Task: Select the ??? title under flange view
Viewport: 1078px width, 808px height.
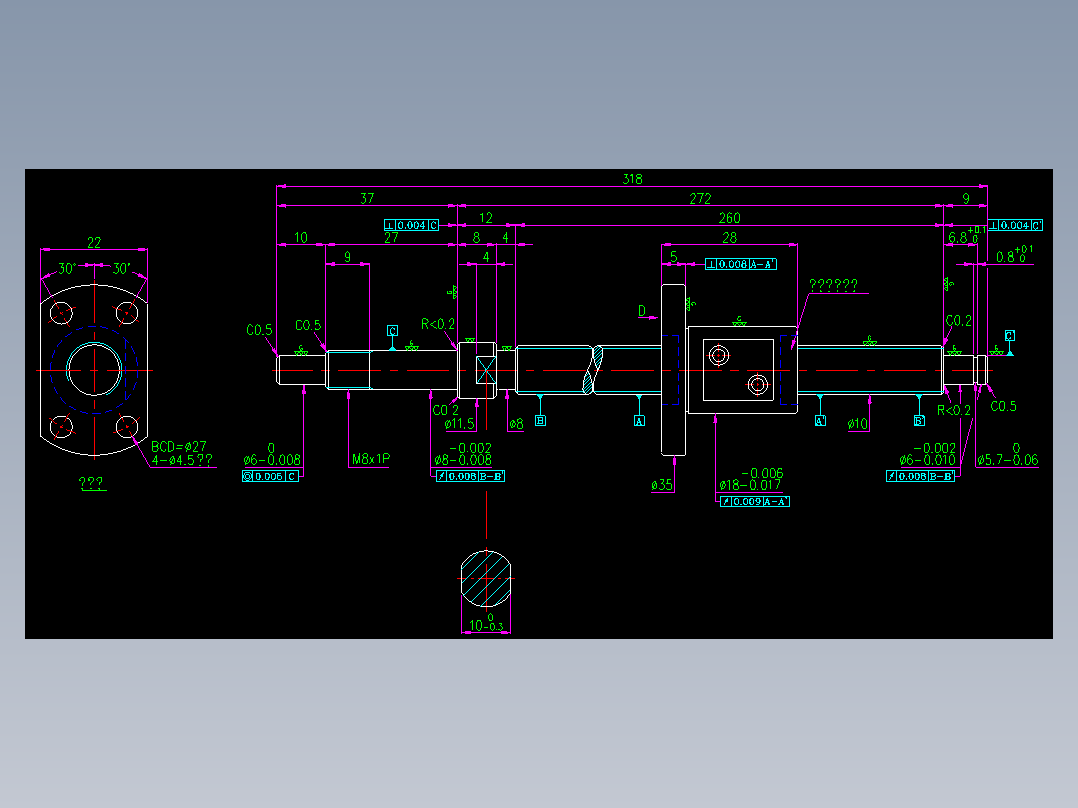Action: [91, 483]
